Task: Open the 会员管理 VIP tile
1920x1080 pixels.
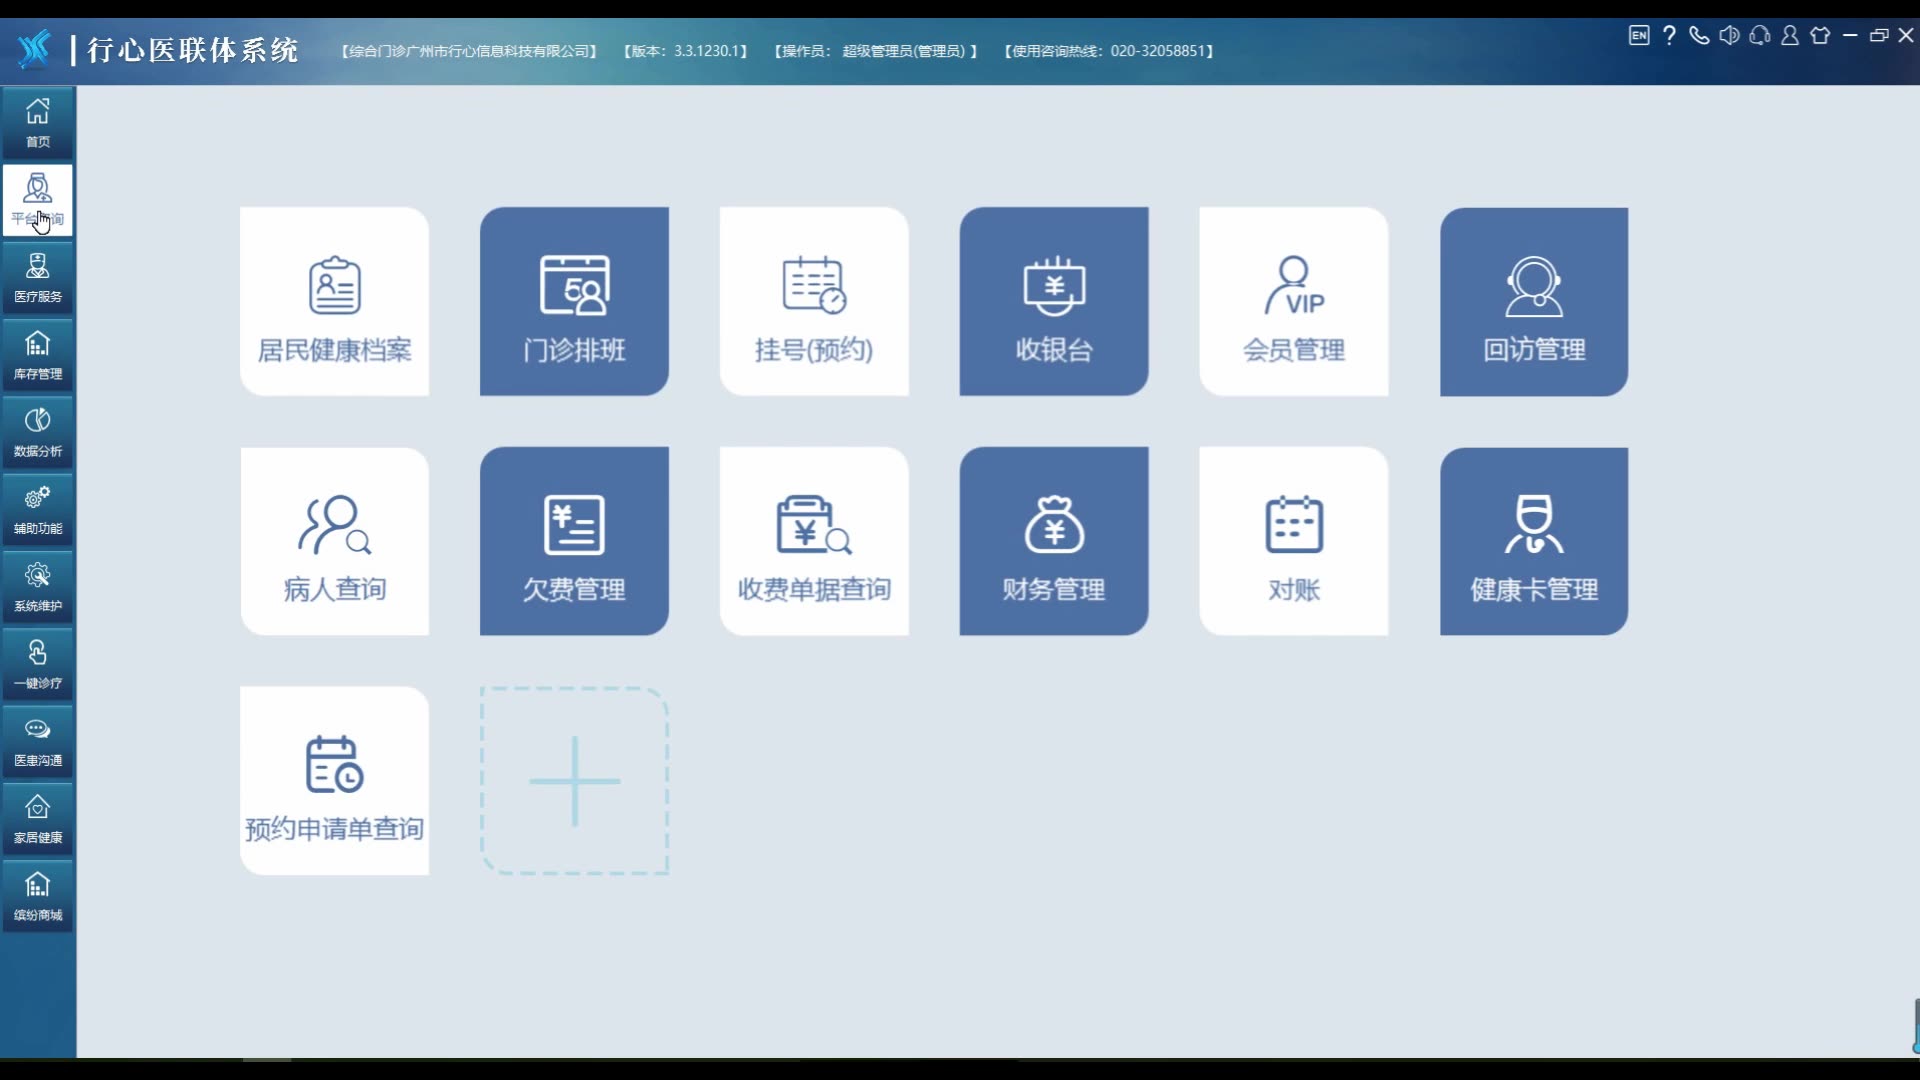Action: (x=1294, y=301)
